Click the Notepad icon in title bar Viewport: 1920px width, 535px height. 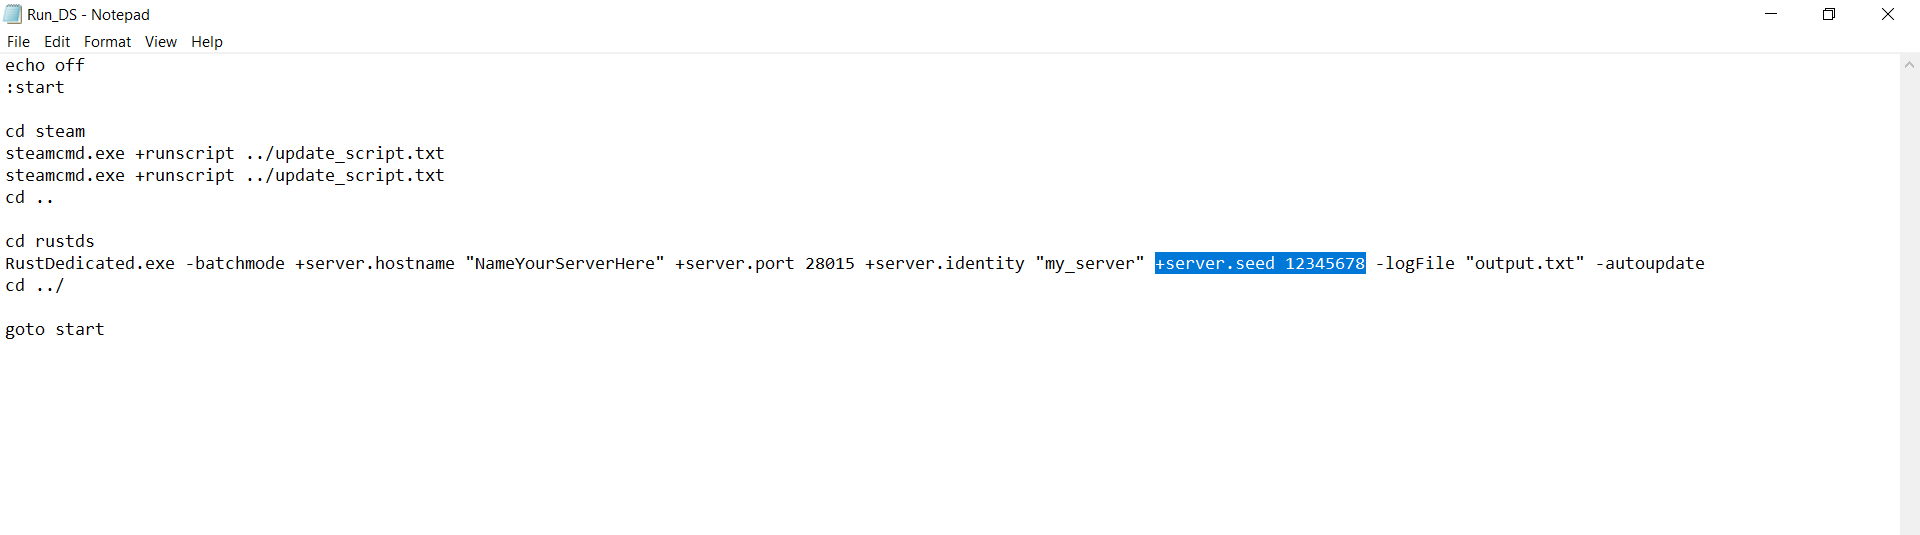pyautogui.click(x=13, y=14)
